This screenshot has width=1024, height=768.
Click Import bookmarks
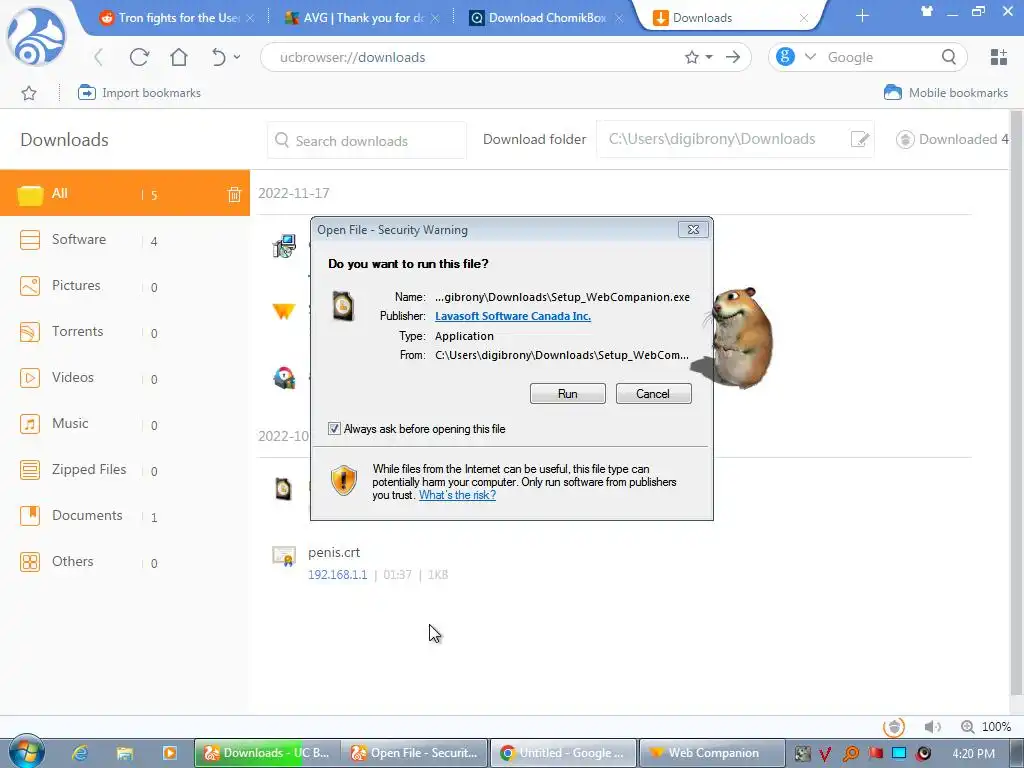[x=139, y=93]
